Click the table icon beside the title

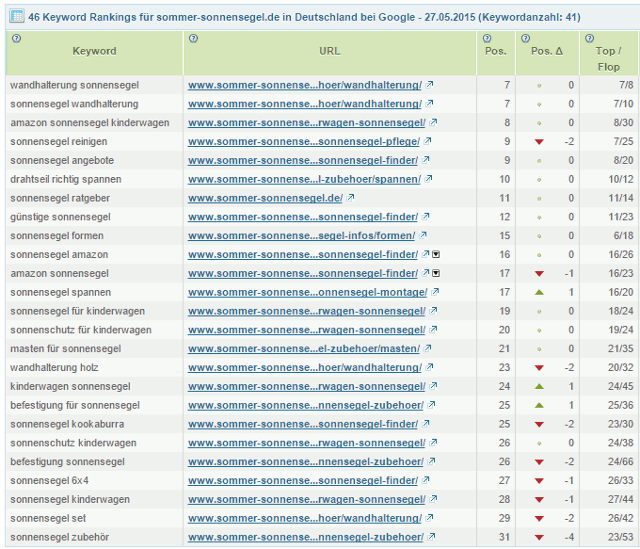[17, 17]
